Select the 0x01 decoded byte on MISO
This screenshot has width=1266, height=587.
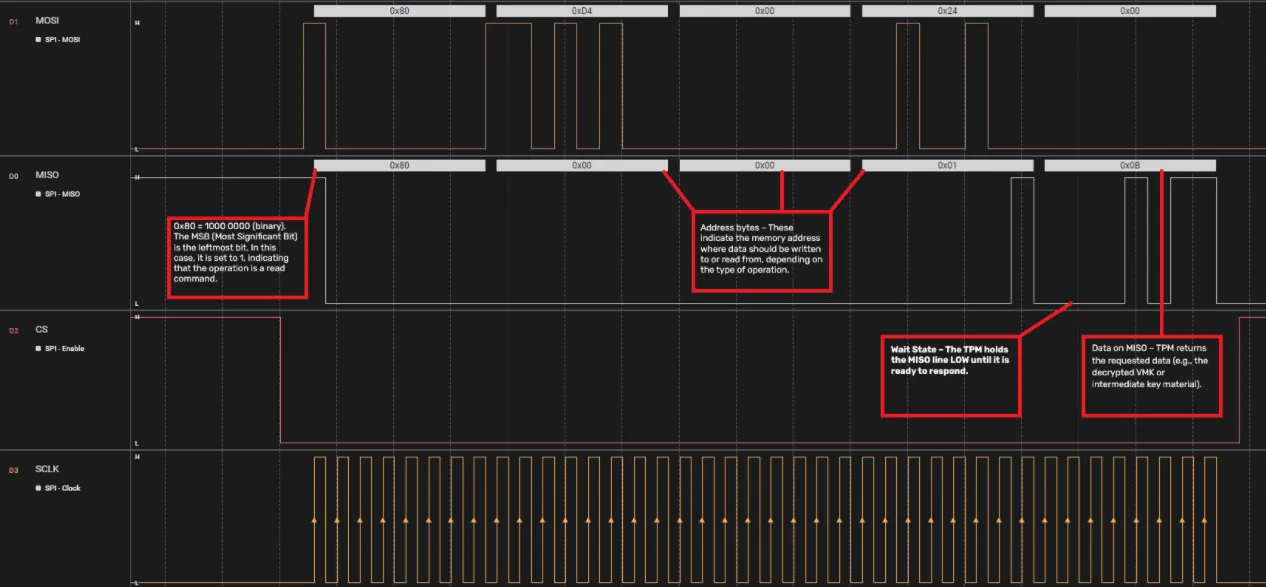click(x=947, y=165)
